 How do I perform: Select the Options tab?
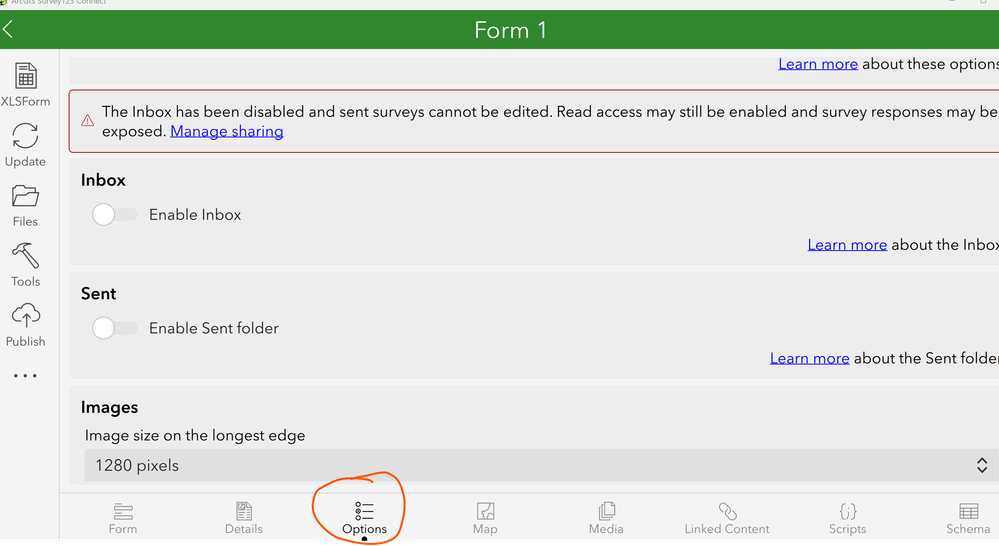click(364, 518)
